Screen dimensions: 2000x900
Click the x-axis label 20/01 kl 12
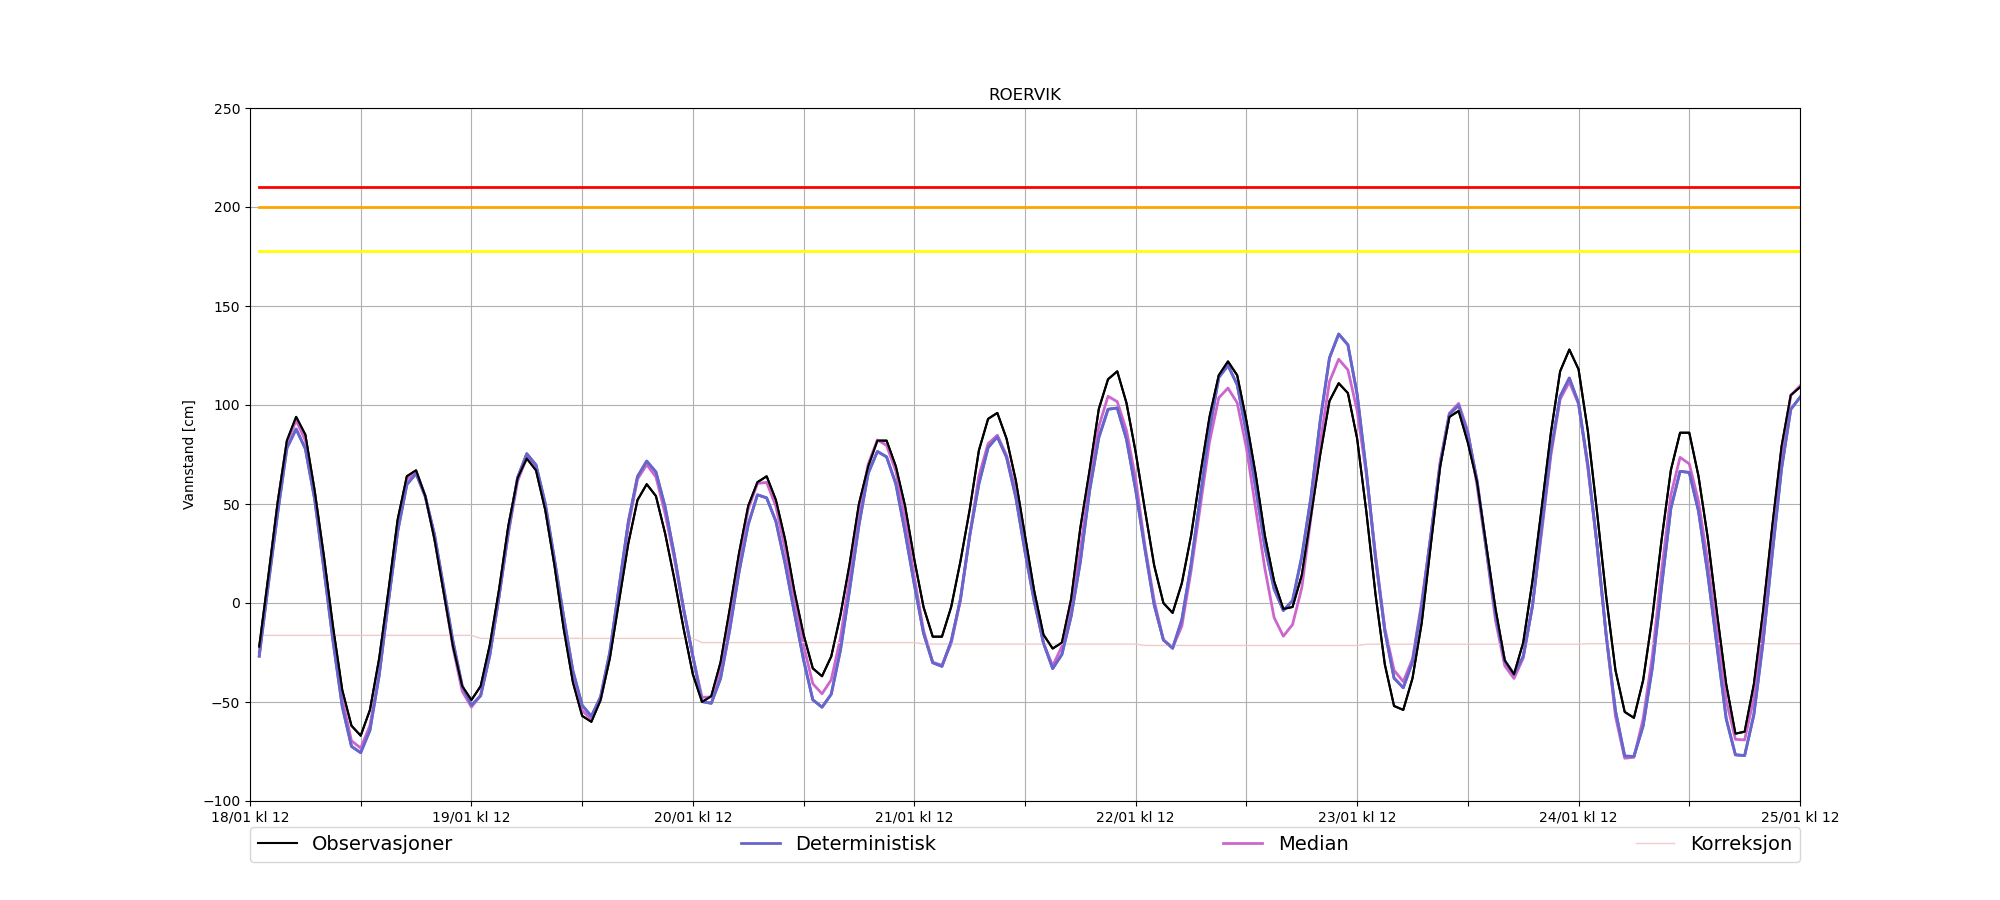click(x=693, y=817)
